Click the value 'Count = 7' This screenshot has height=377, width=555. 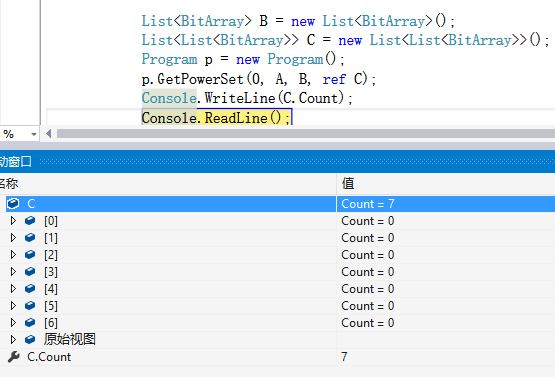click(x=367, y=204)
